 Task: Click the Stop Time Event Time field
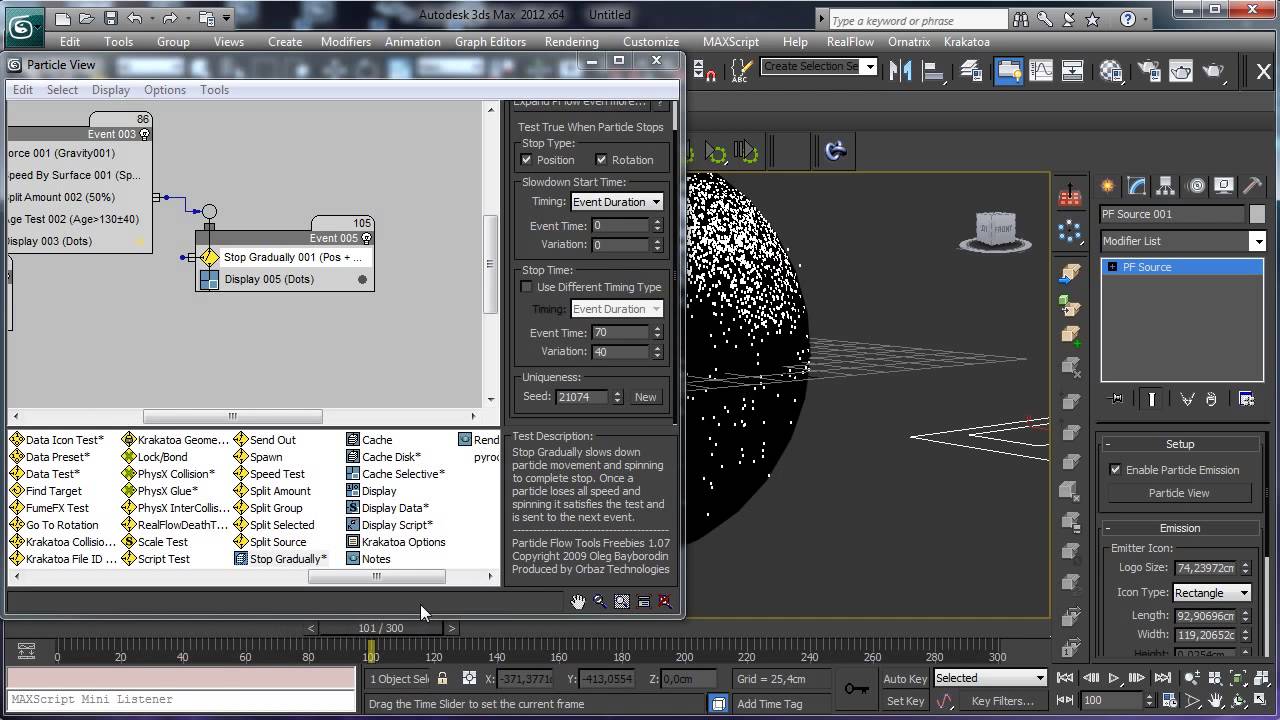click(x=620, y=333)
